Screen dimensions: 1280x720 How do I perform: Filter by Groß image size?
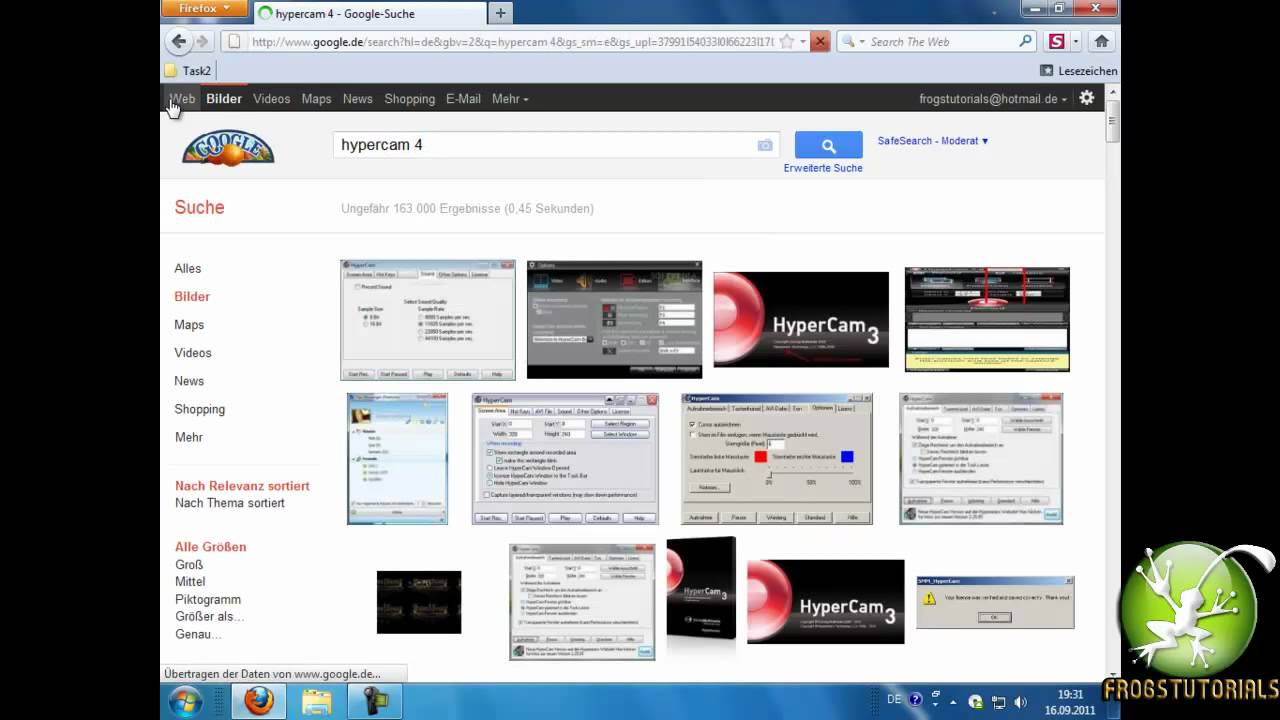coord(189,565)
